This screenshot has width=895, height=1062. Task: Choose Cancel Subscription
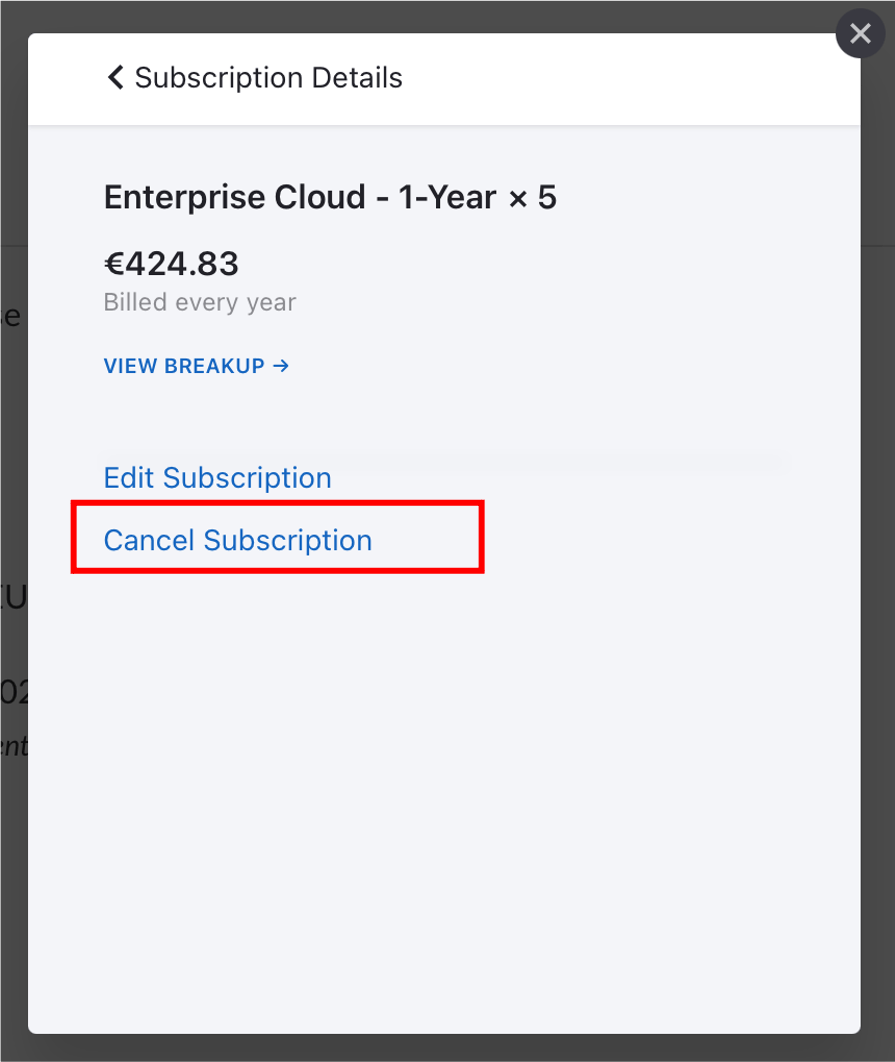237,540
